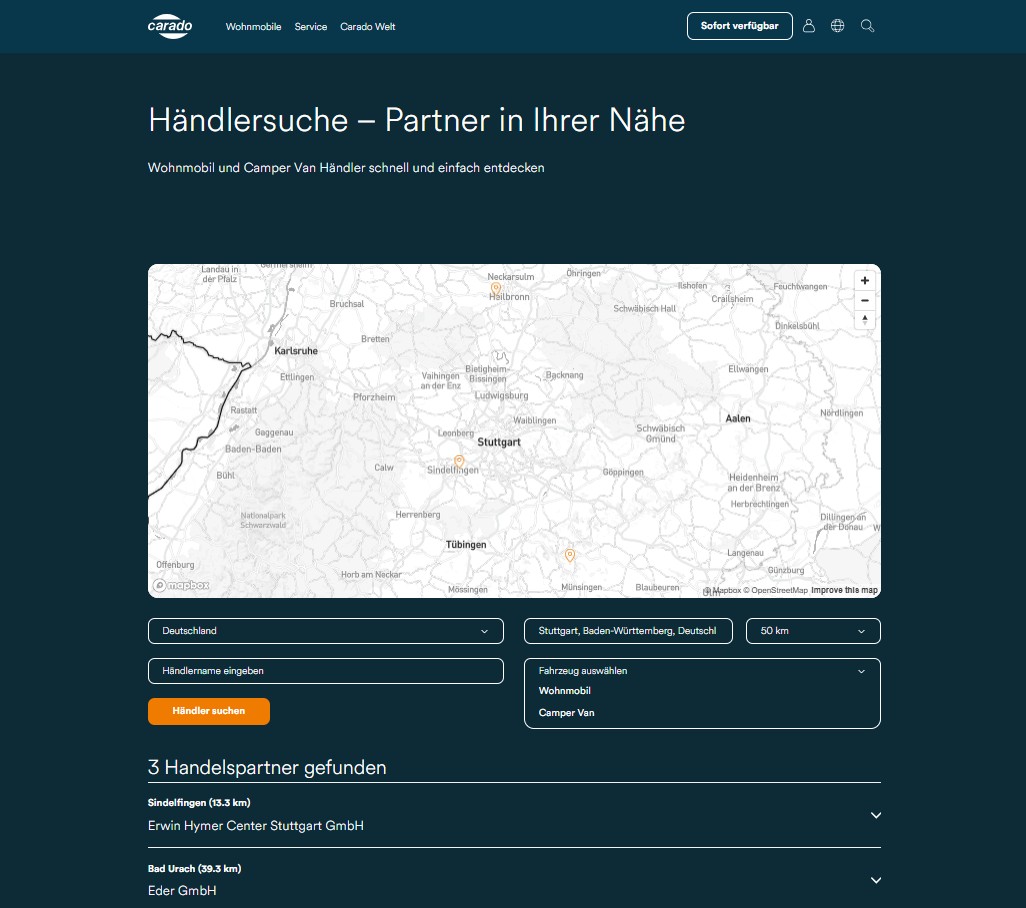Click the map pin at Sindelfingen
This screenshot has height=908, width=1026.
[459, 461]
